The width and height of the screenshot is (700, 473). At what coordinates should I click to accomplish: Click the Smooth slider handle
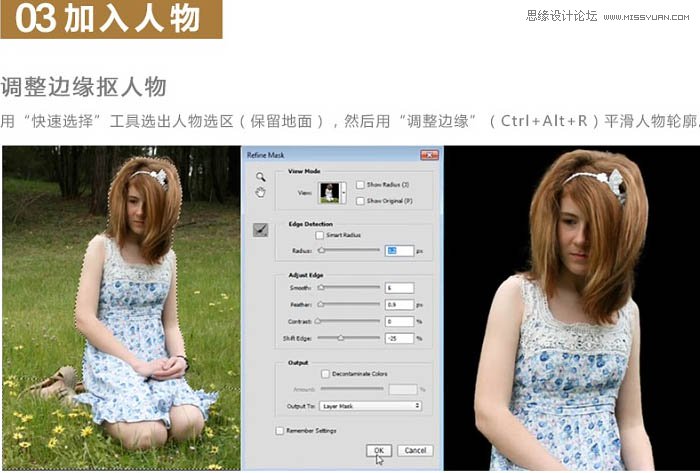coord(322,288)
